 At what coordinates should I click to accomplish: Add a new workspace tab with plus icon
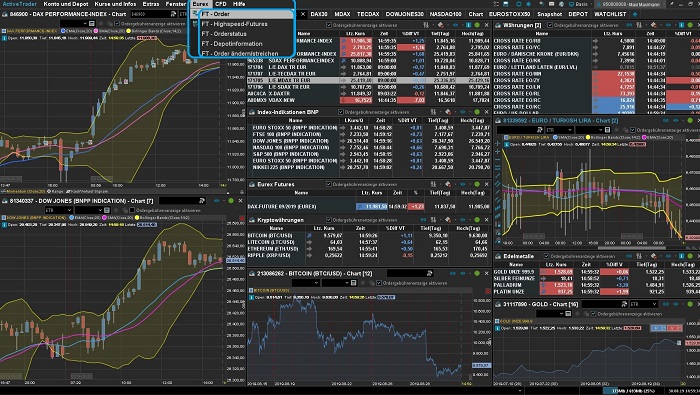pos(634,14)
